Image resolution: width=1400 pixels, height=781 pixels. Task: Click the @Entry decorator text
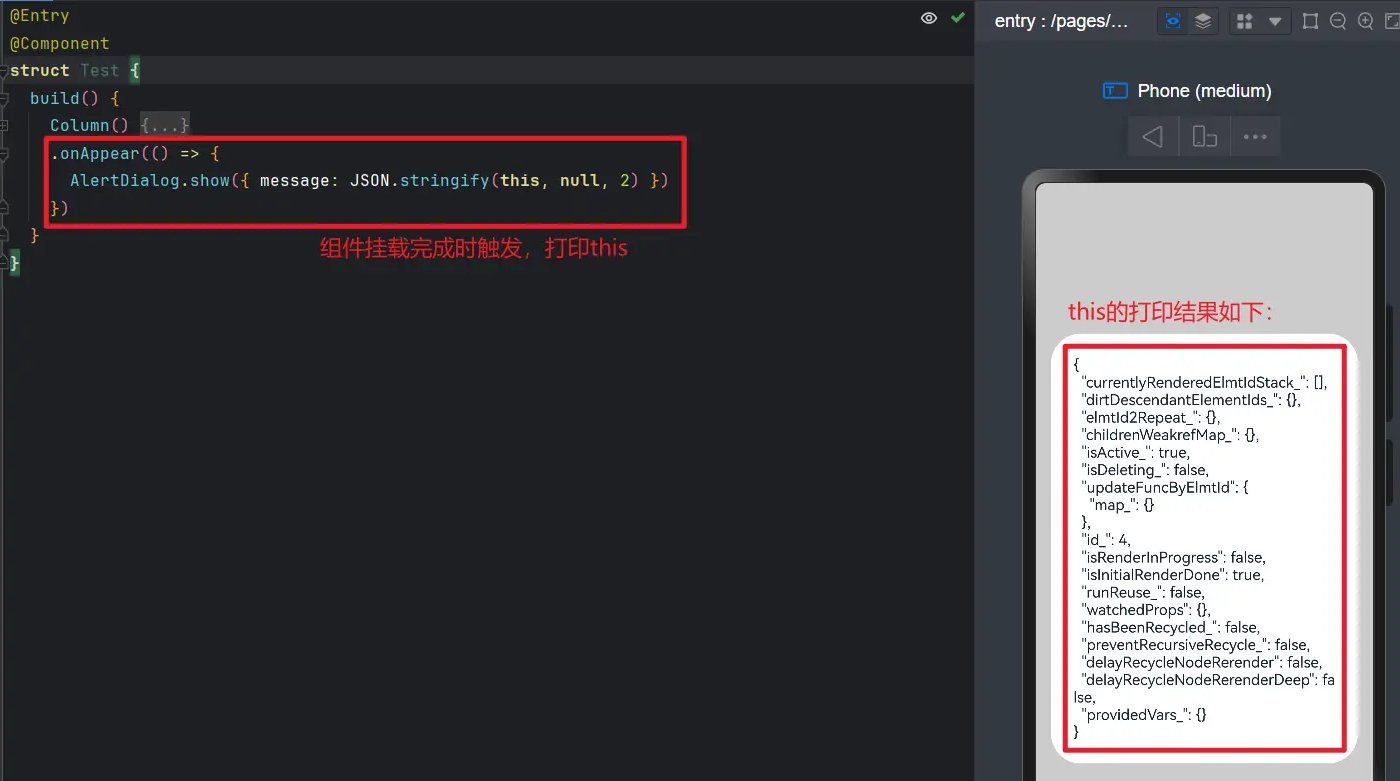(39, 17)
